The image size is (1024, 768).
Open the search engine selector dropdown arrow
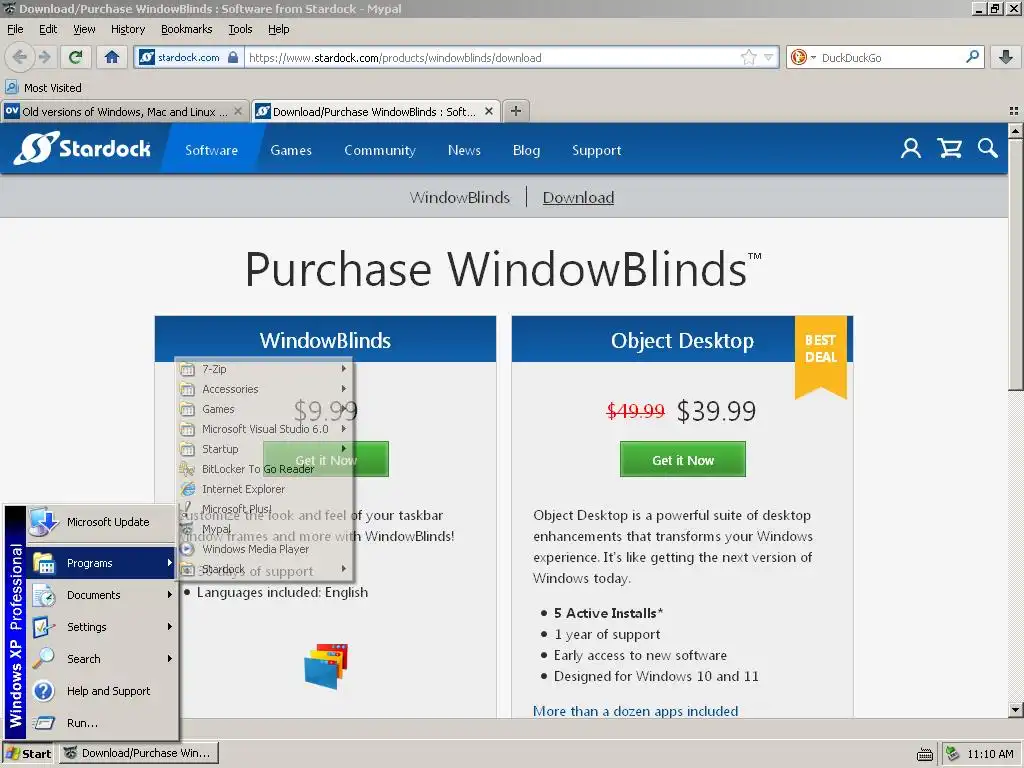pyautogui.click(x=813, y=57)
